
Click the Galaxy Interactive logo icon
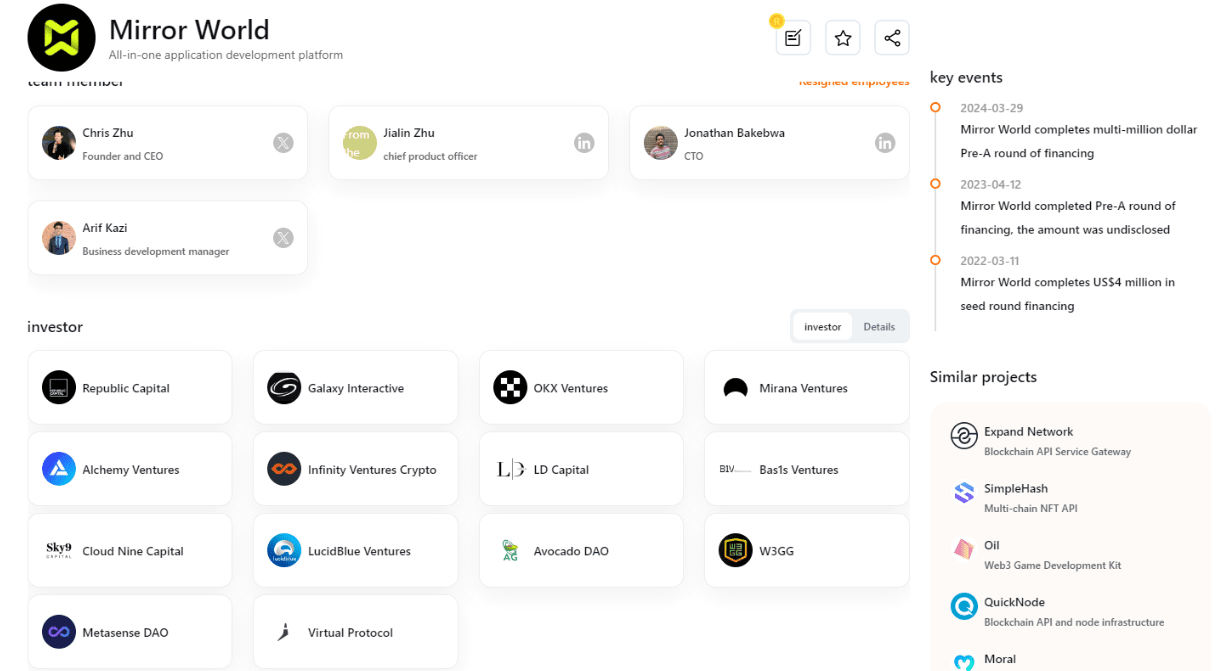pos(284,387)
